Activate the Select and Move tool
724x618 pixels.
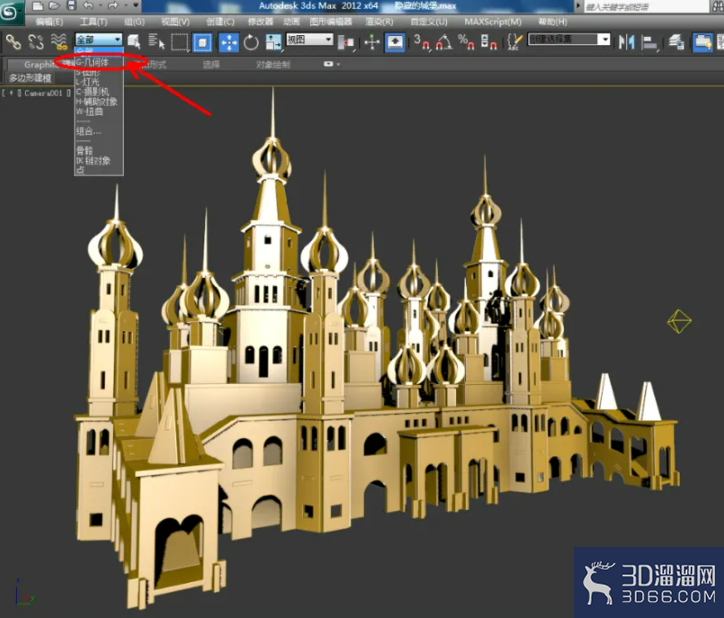pos(229,42)
